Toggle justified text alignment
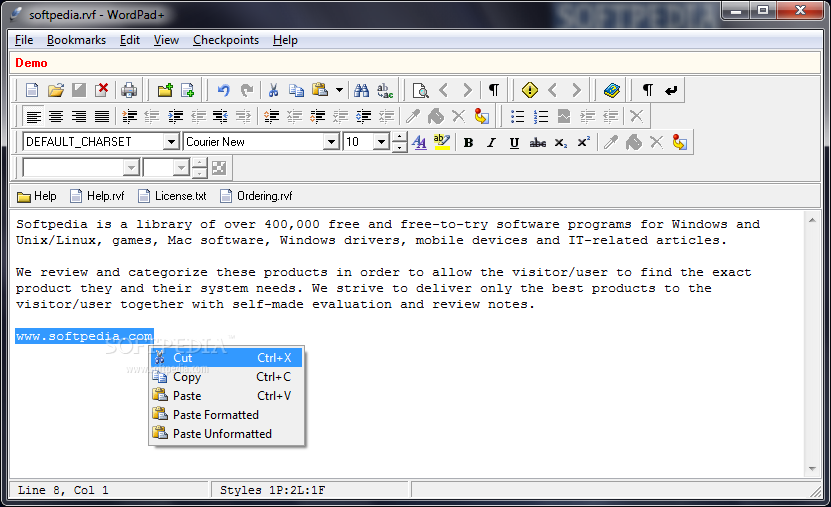Screen dimensions: 831x507 pyautogui.click(x=102, y=116)
